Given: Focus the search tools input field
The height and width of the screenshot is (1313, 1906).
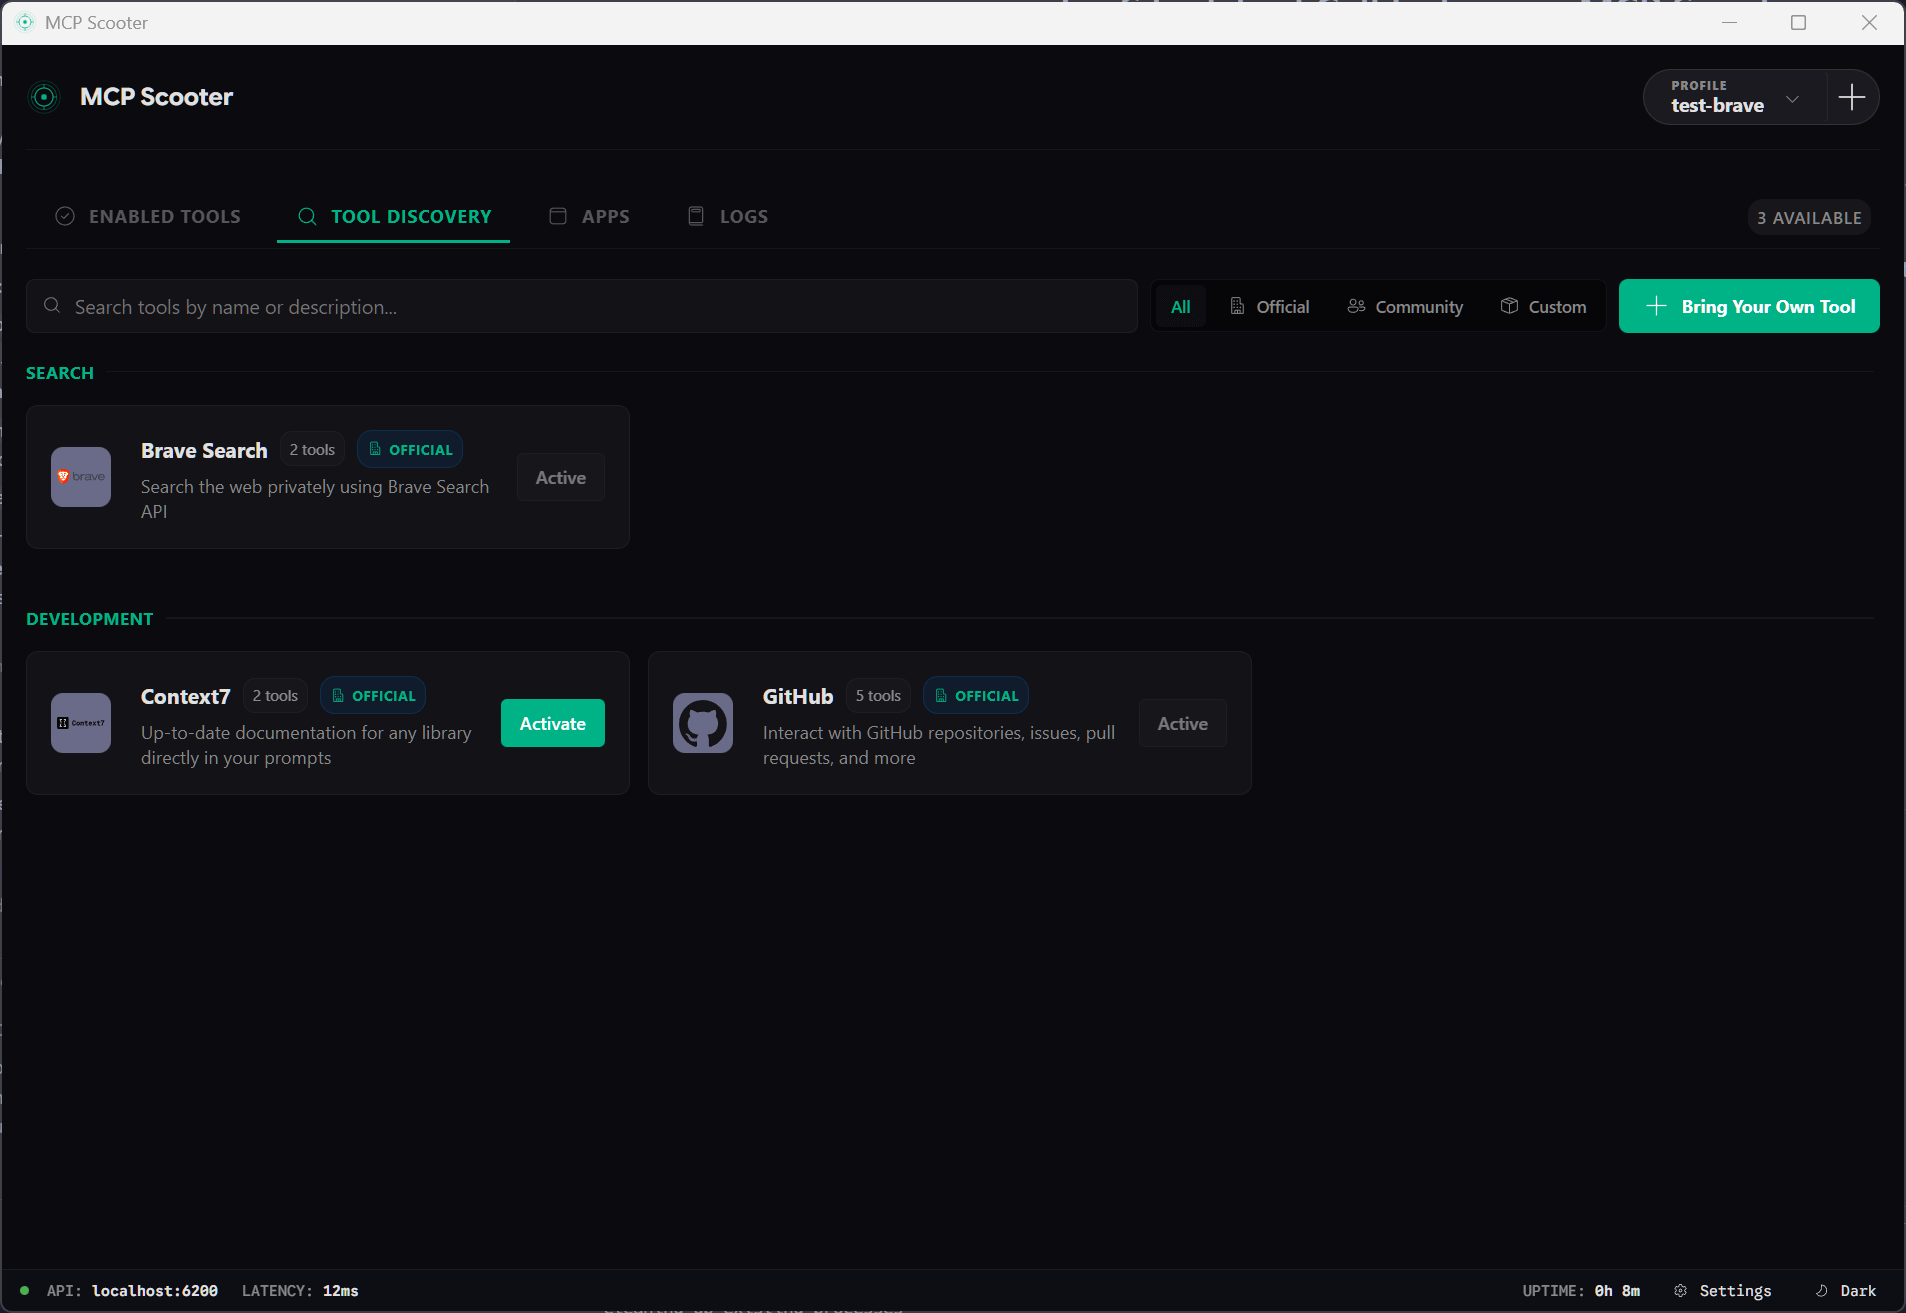Looking at the screenshot, I should (582, 306).
